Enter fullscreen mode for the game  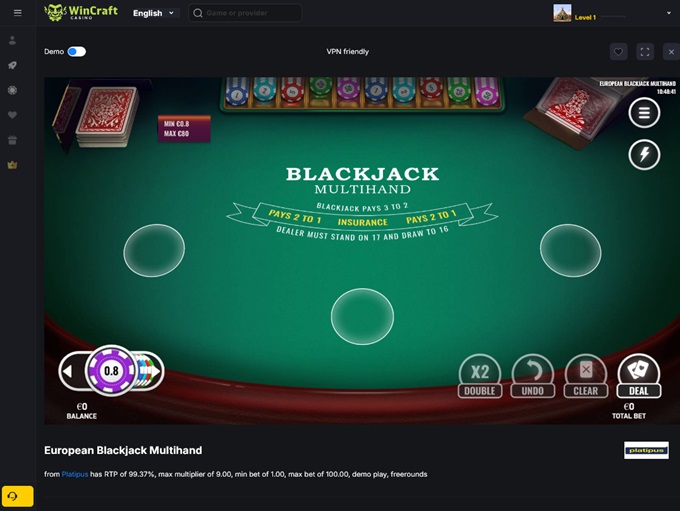coord(645,52)
